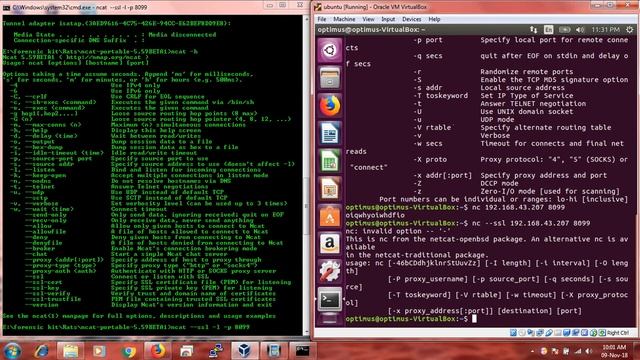Open the Ubuntu Dash search launcher icon

(330, 51)
